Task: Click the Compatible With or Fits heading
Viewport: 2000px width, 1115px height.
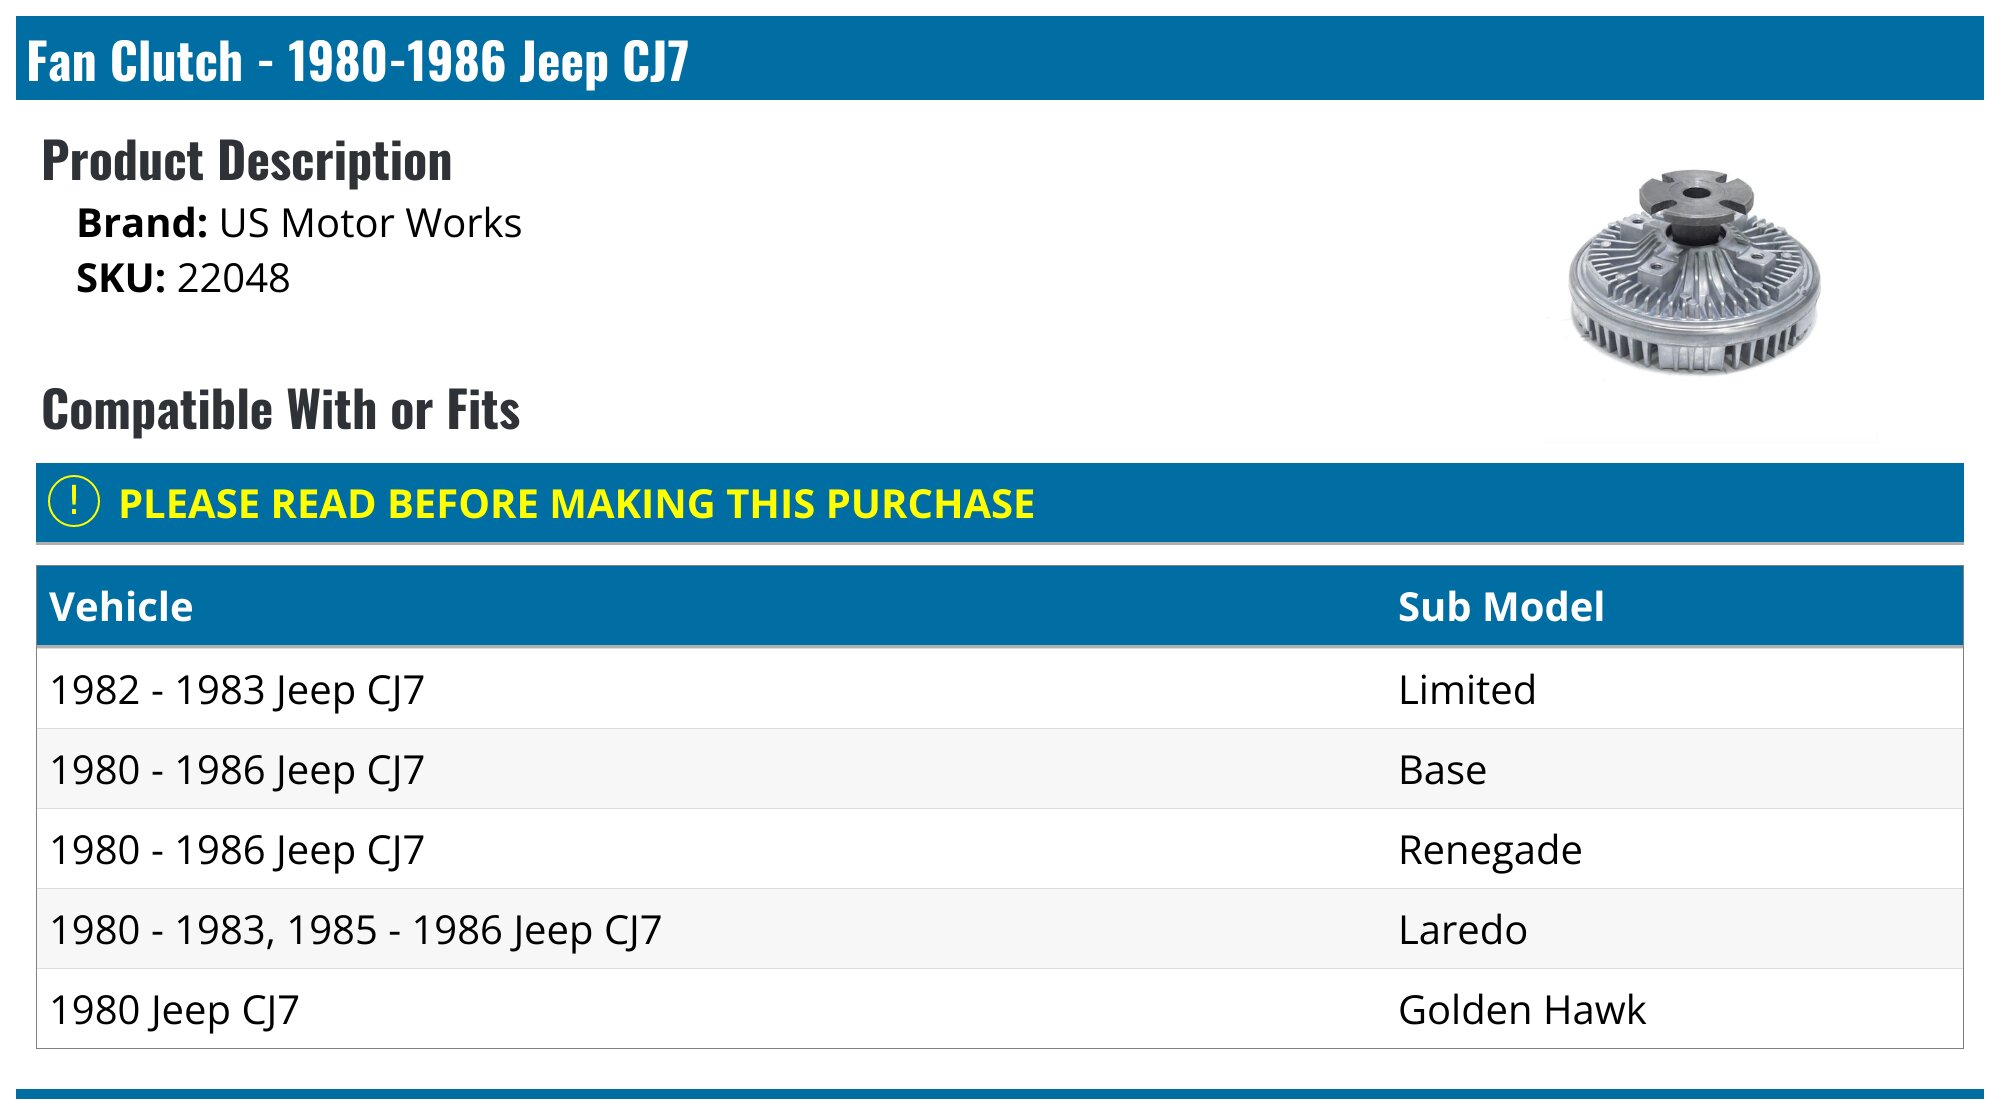Action: [280, 410]
